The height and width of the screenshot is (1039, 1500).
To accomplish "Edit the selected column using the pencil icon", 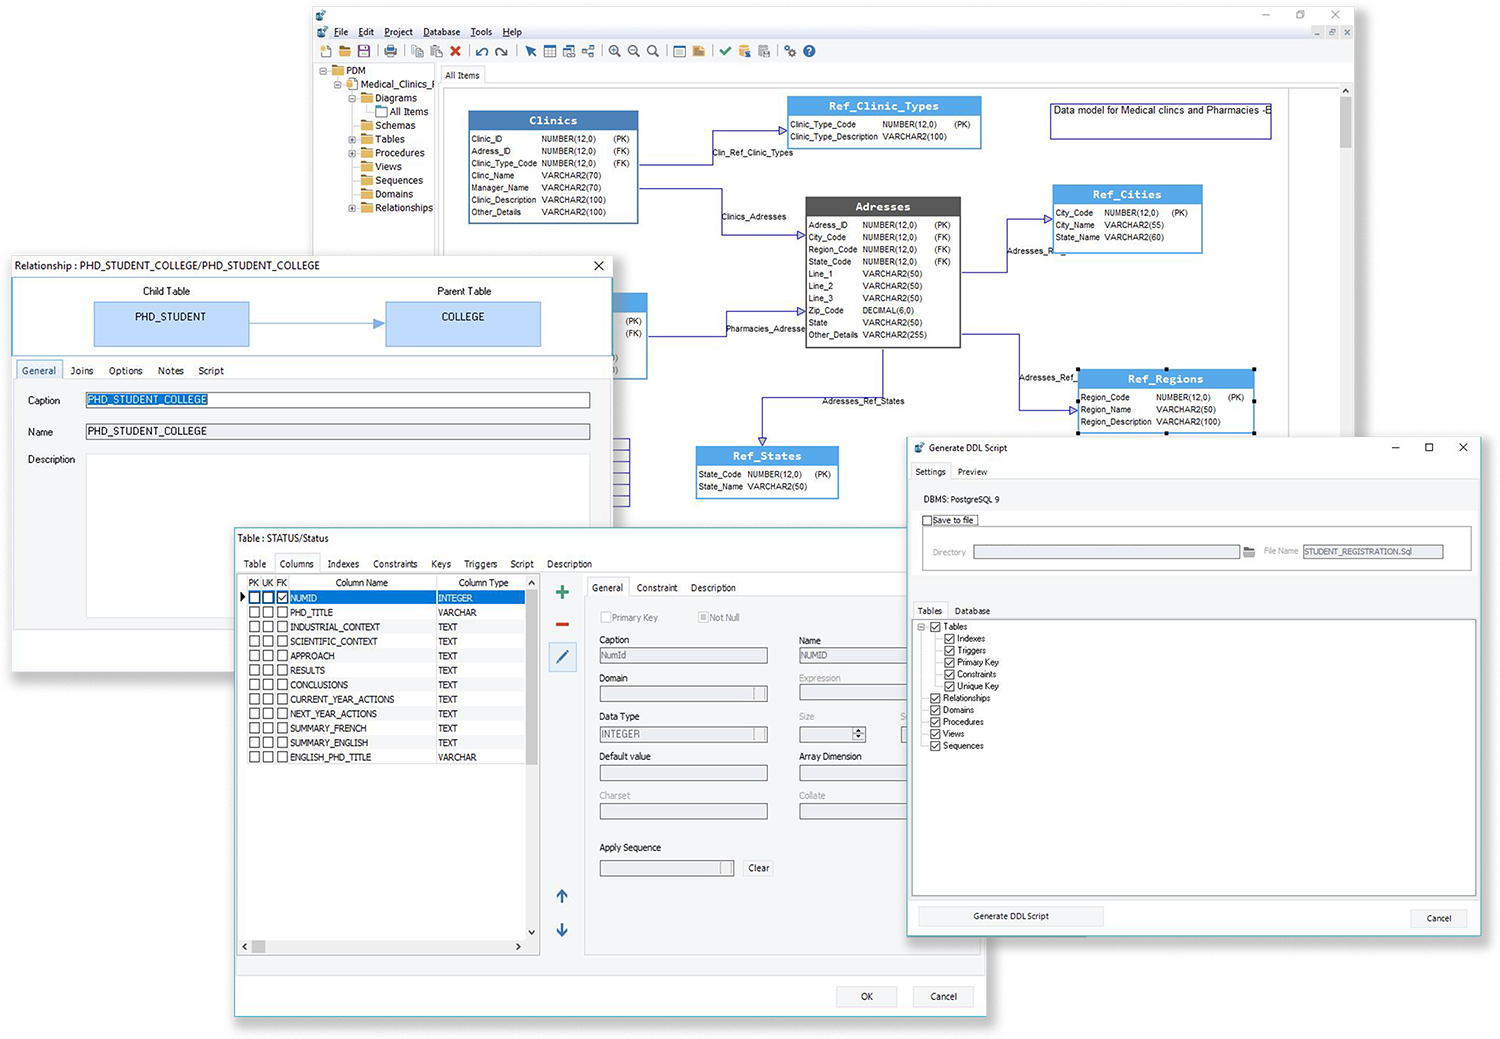I will point(562,656).
